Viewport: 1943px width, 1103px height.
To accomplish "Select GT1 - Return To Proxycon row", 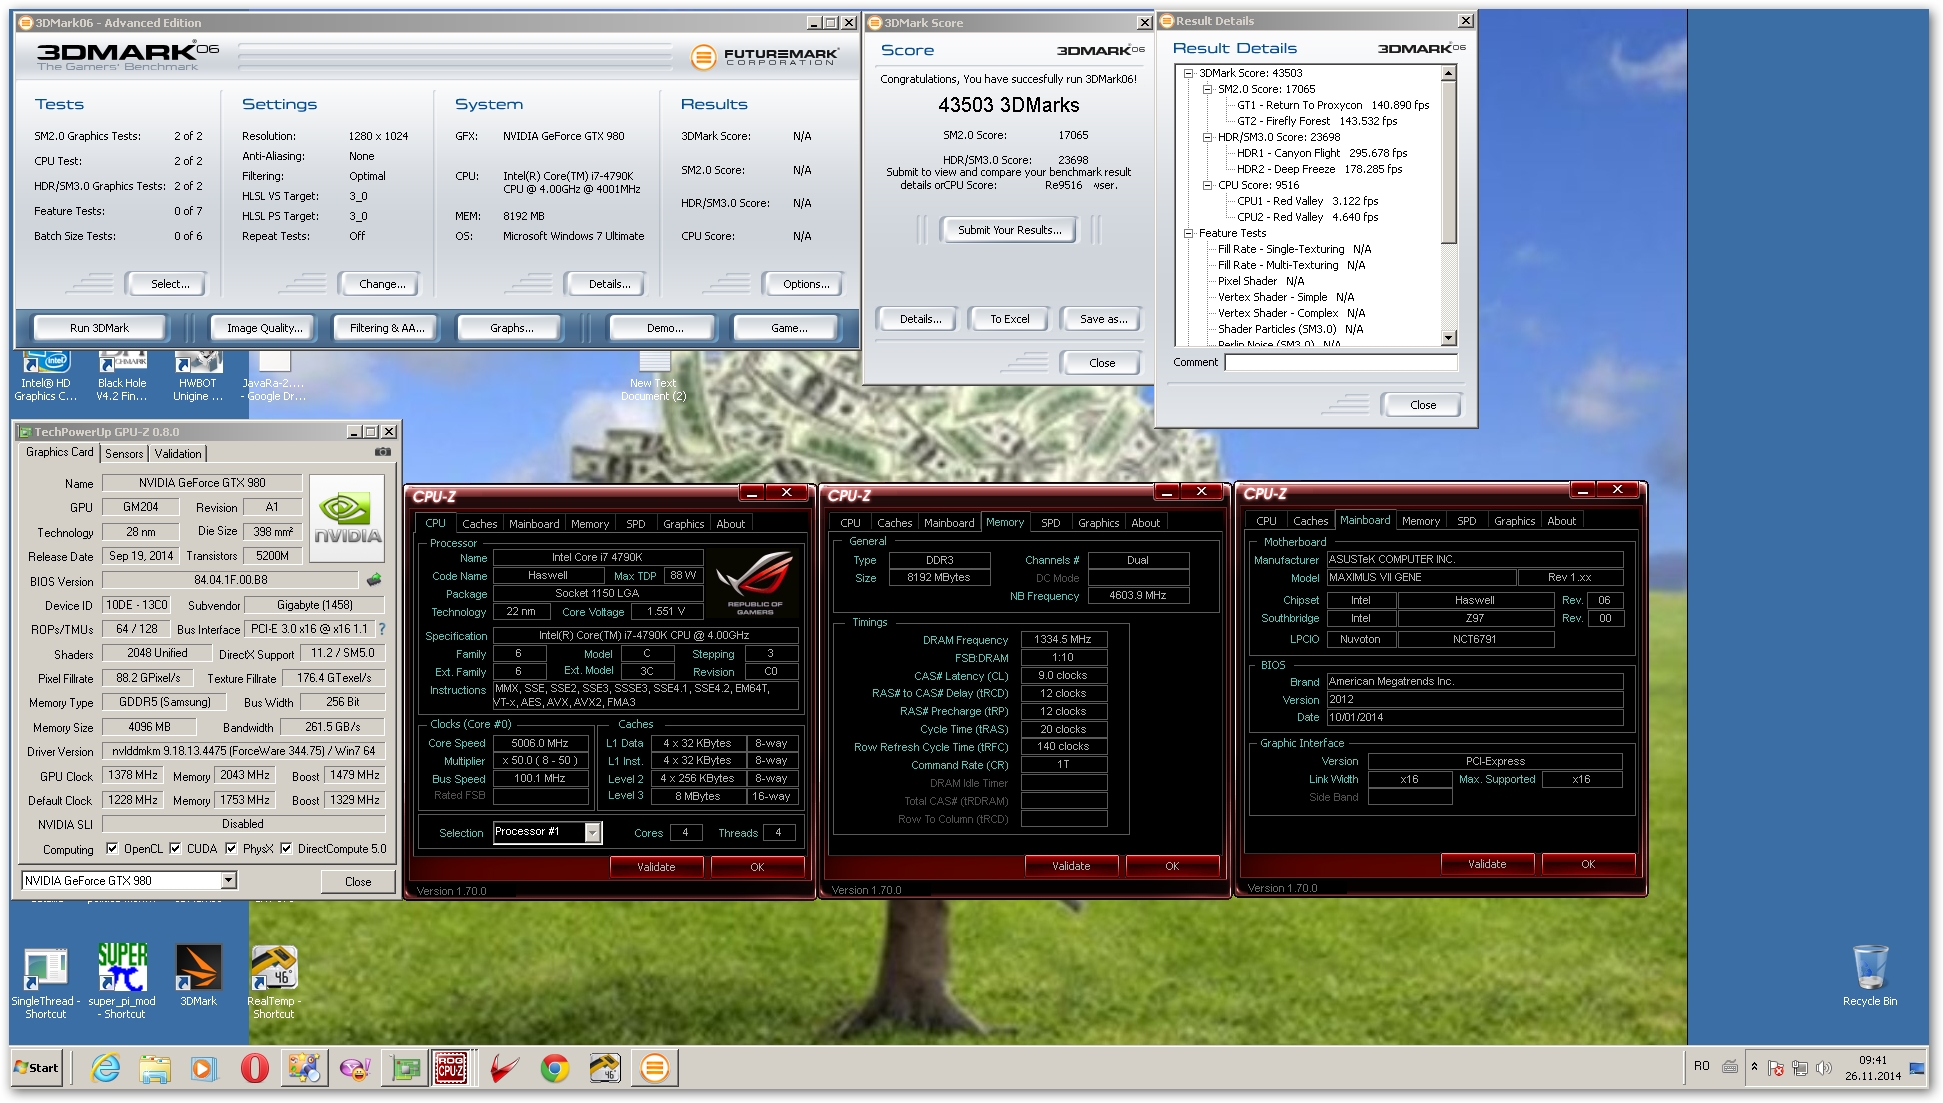I will click(x=1332, y=105).
